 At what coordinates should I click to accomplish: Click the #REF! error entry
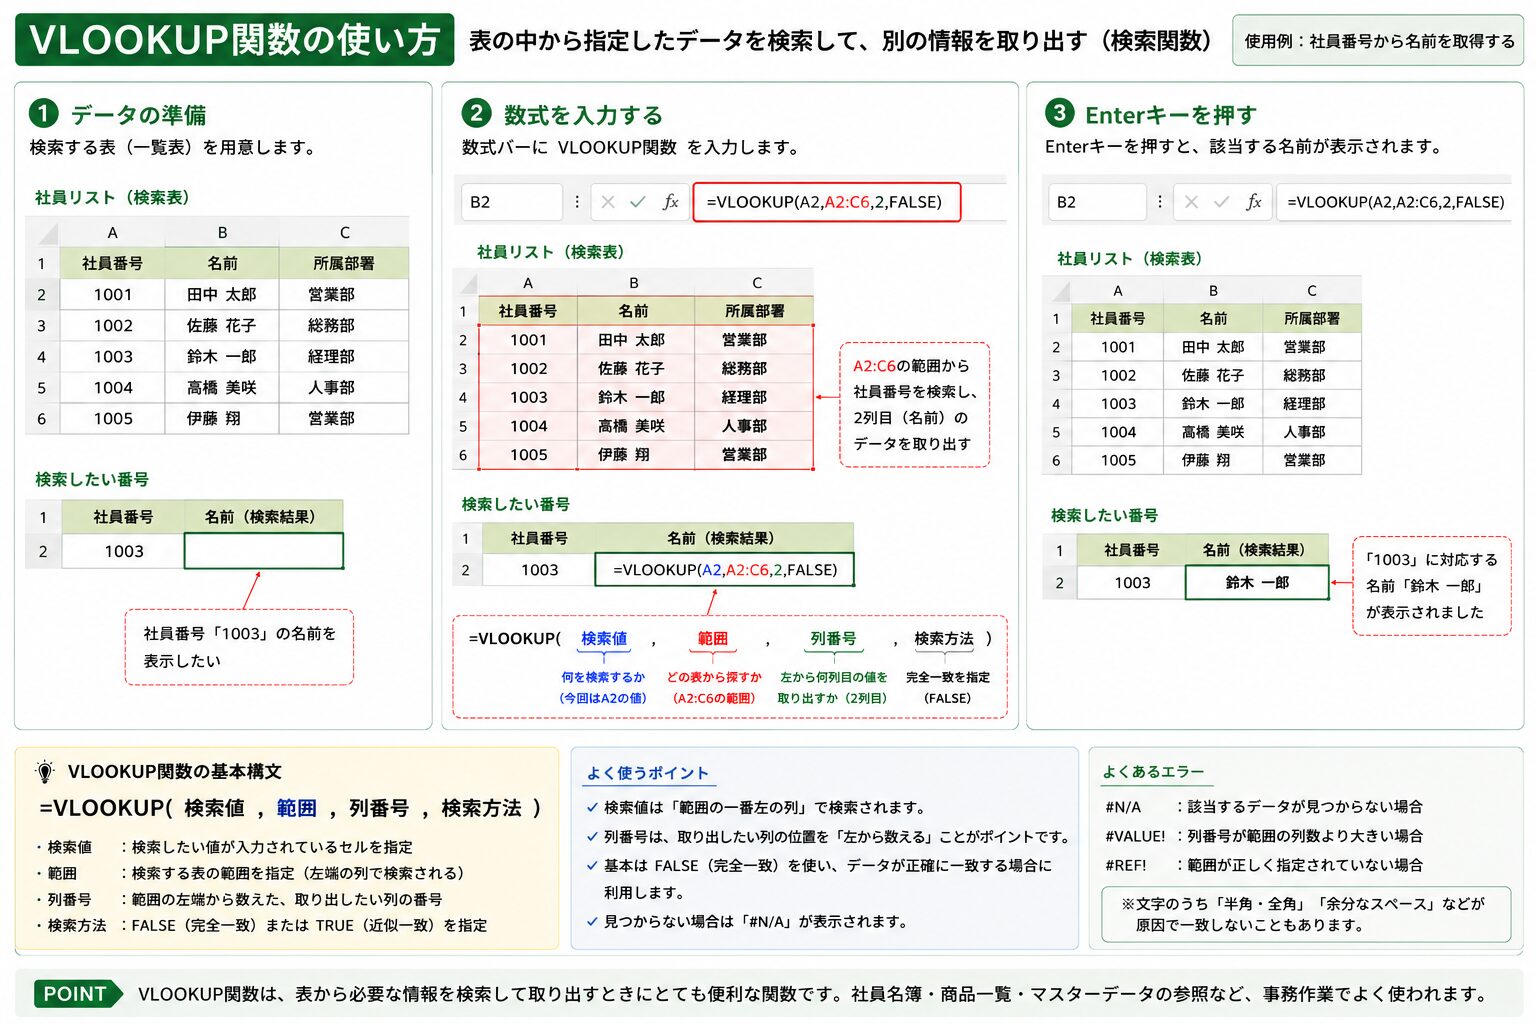point(1264,865)
